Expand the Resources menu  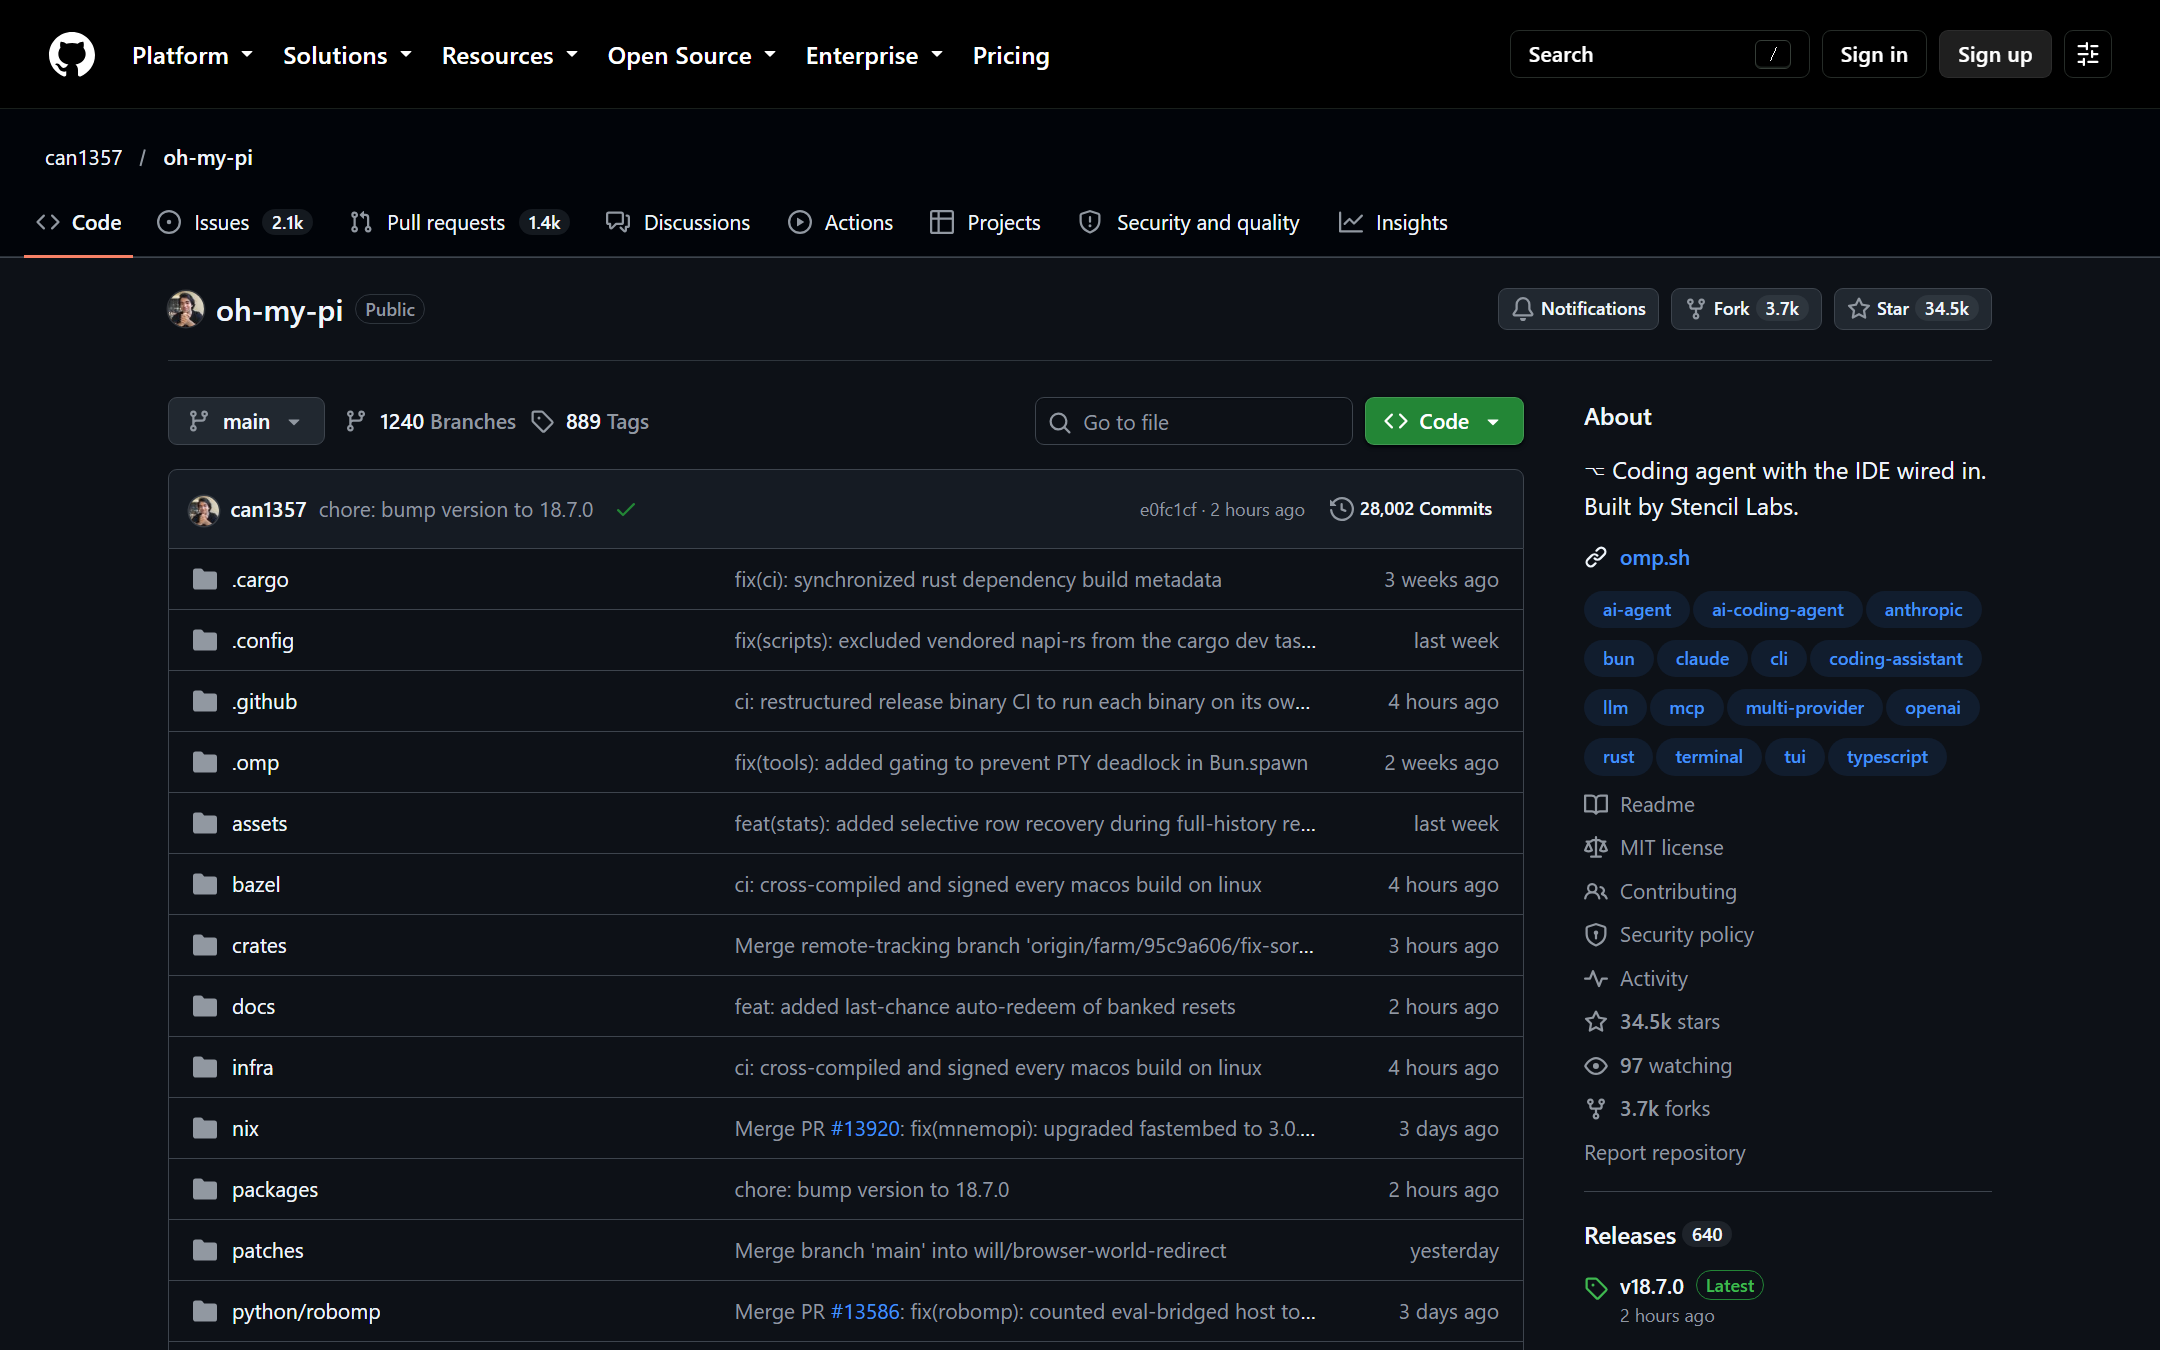pyautogui.click(x=510, y=55)
